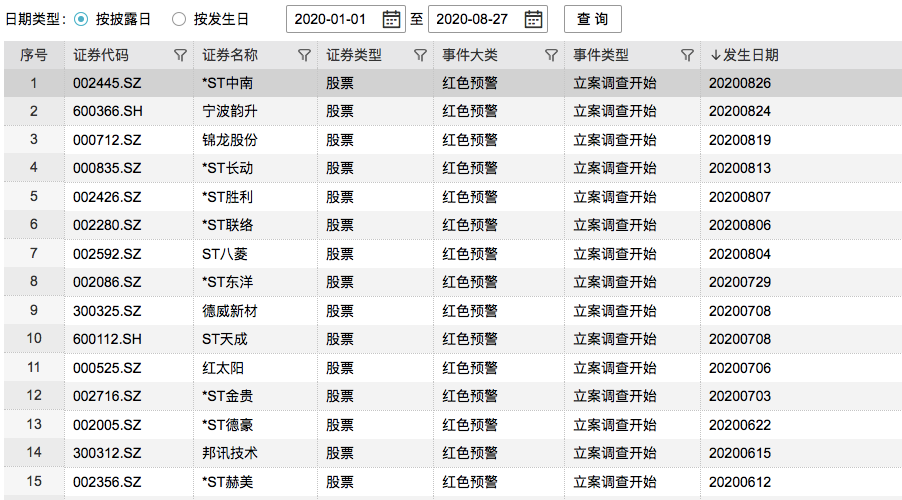This screenshot has width=902, height=500.
Task: Click occurrence date 20200622
Action: [740, 425]
